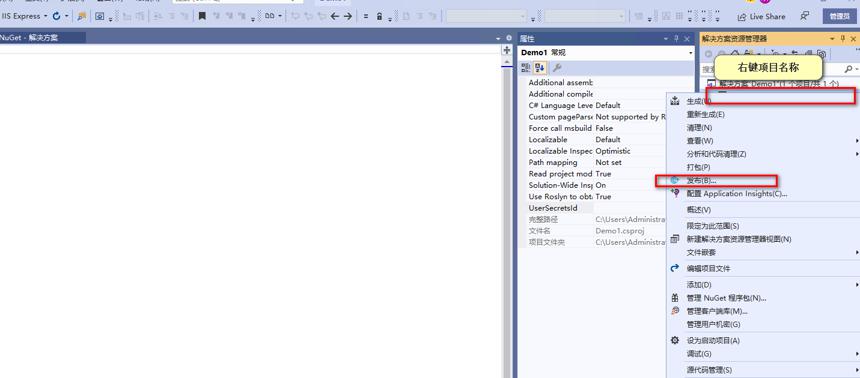
Task: Toggle auto-hide pin on Solution Explorer panel
Action: [843, 39]
